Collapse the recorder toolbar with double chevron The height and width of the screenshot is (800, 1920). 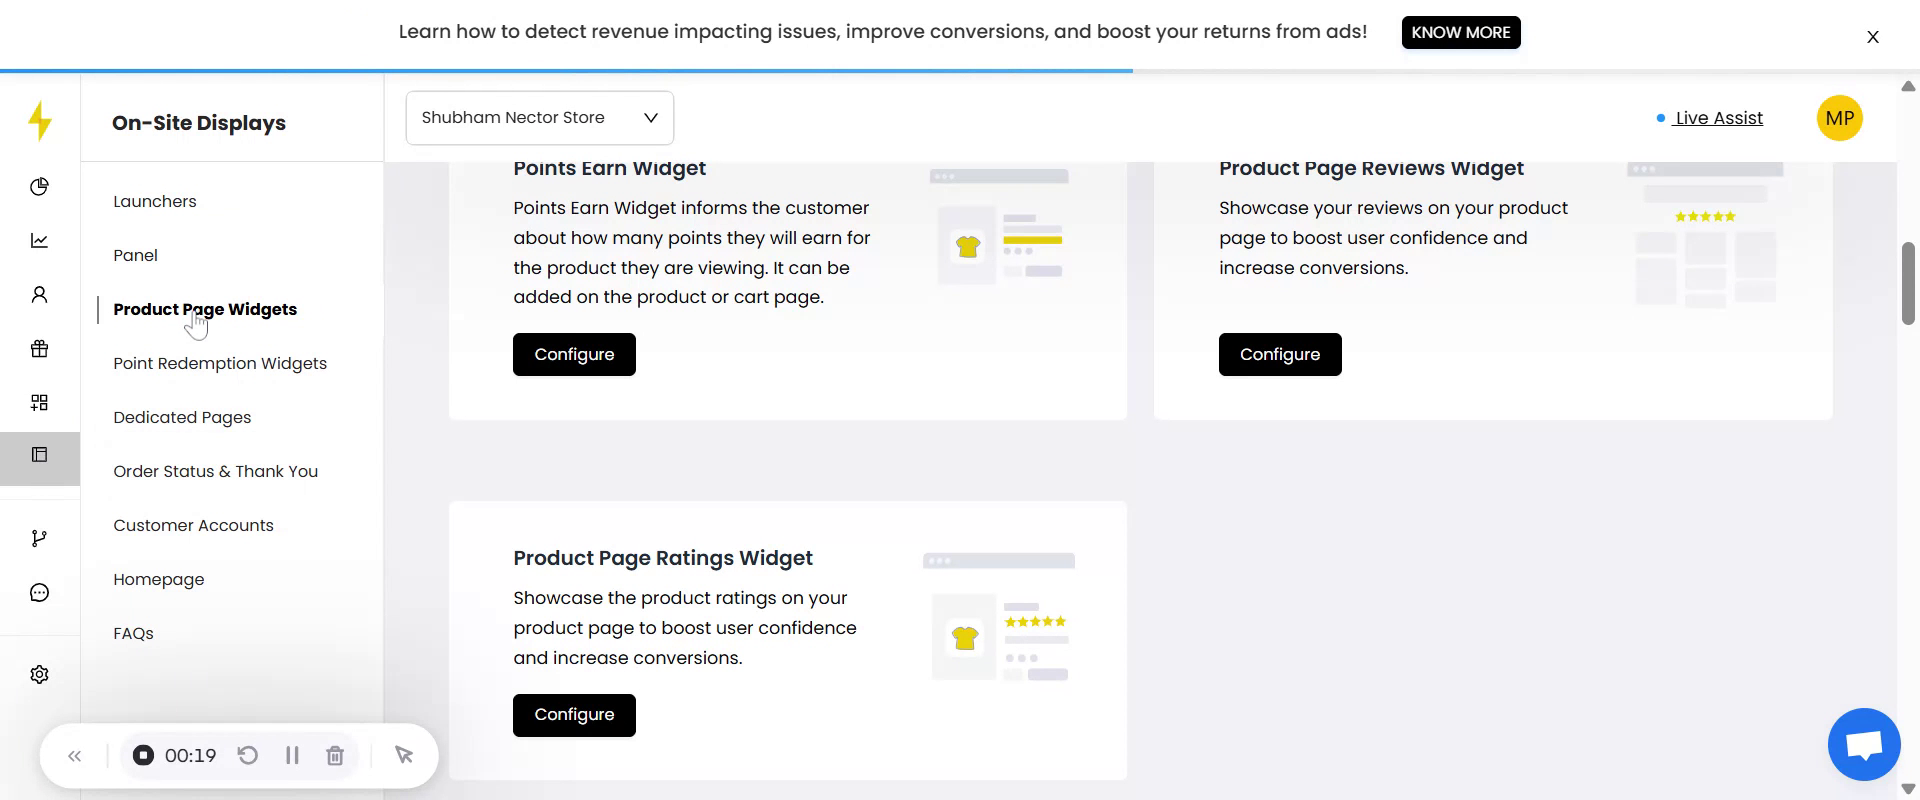point(75,756)
